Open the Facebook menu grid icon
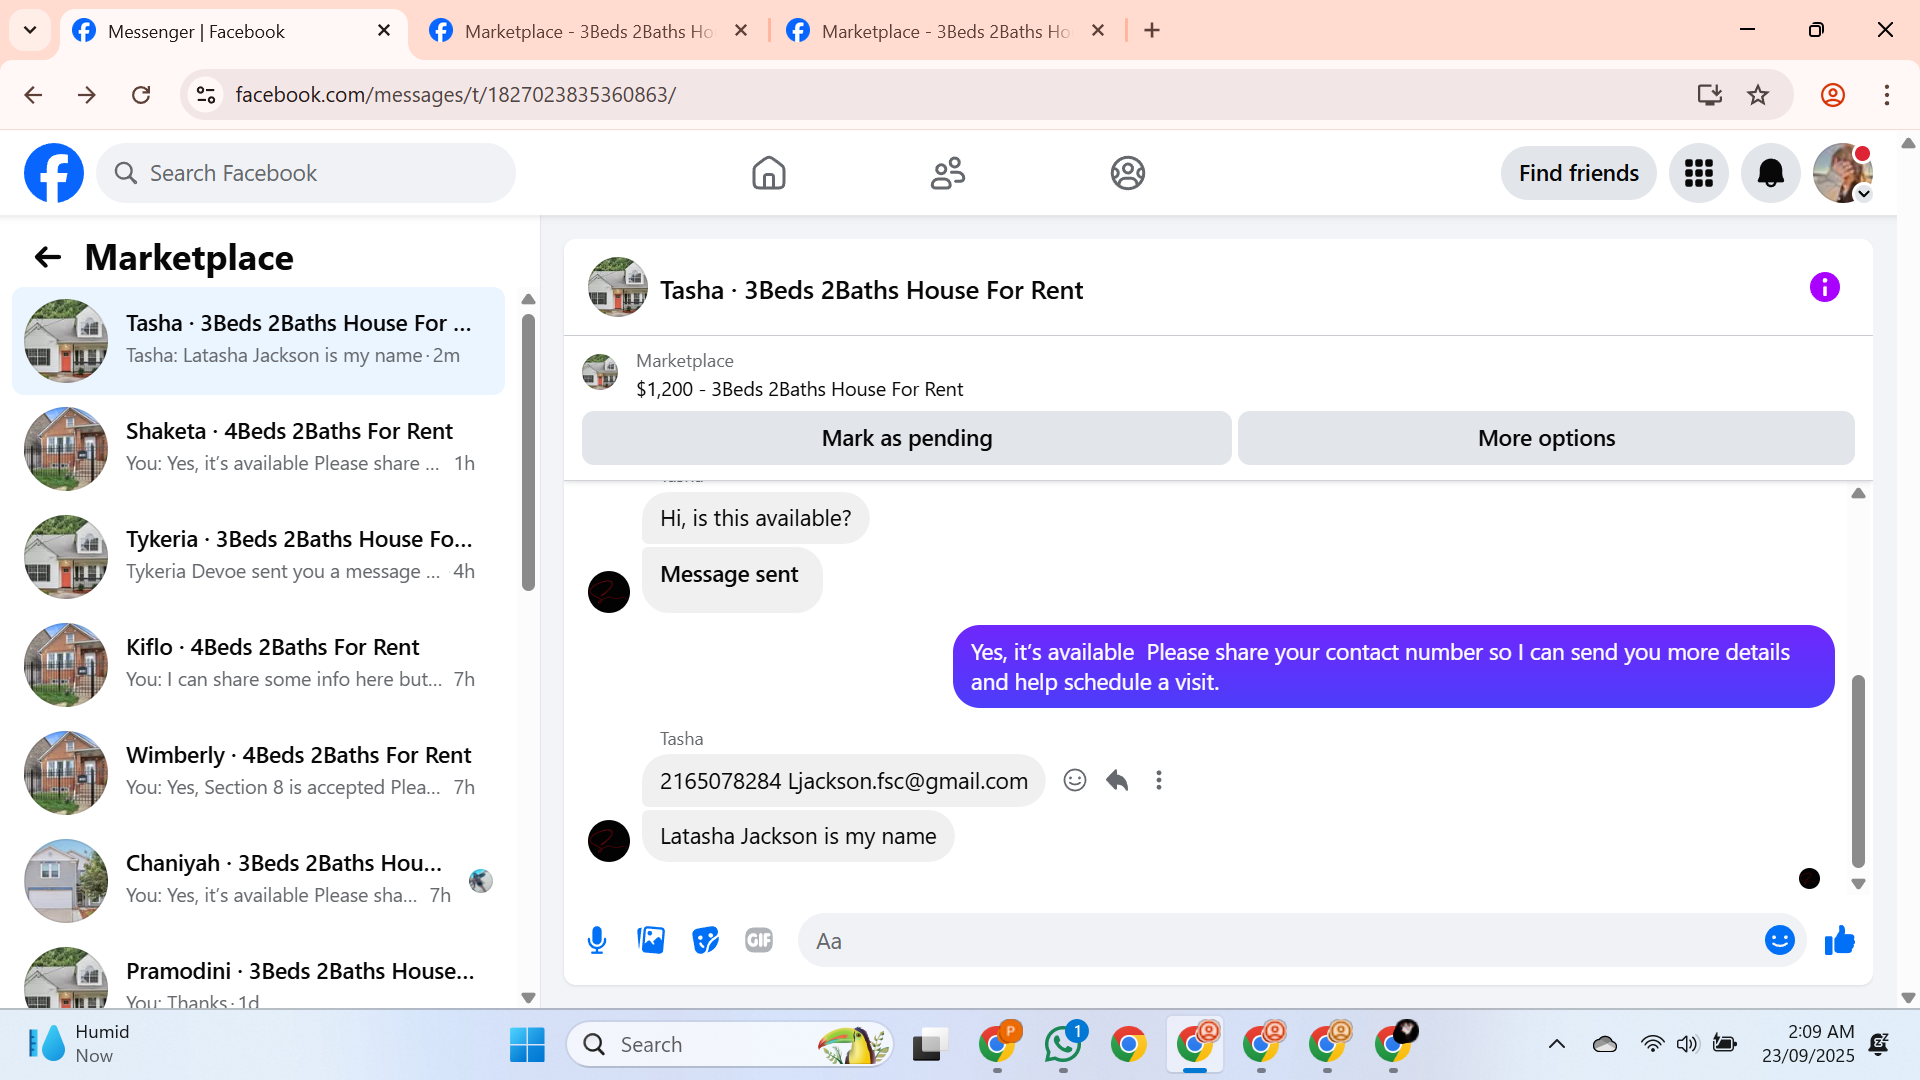Screen dimensions: 1920x1080 click(1698, 173)
